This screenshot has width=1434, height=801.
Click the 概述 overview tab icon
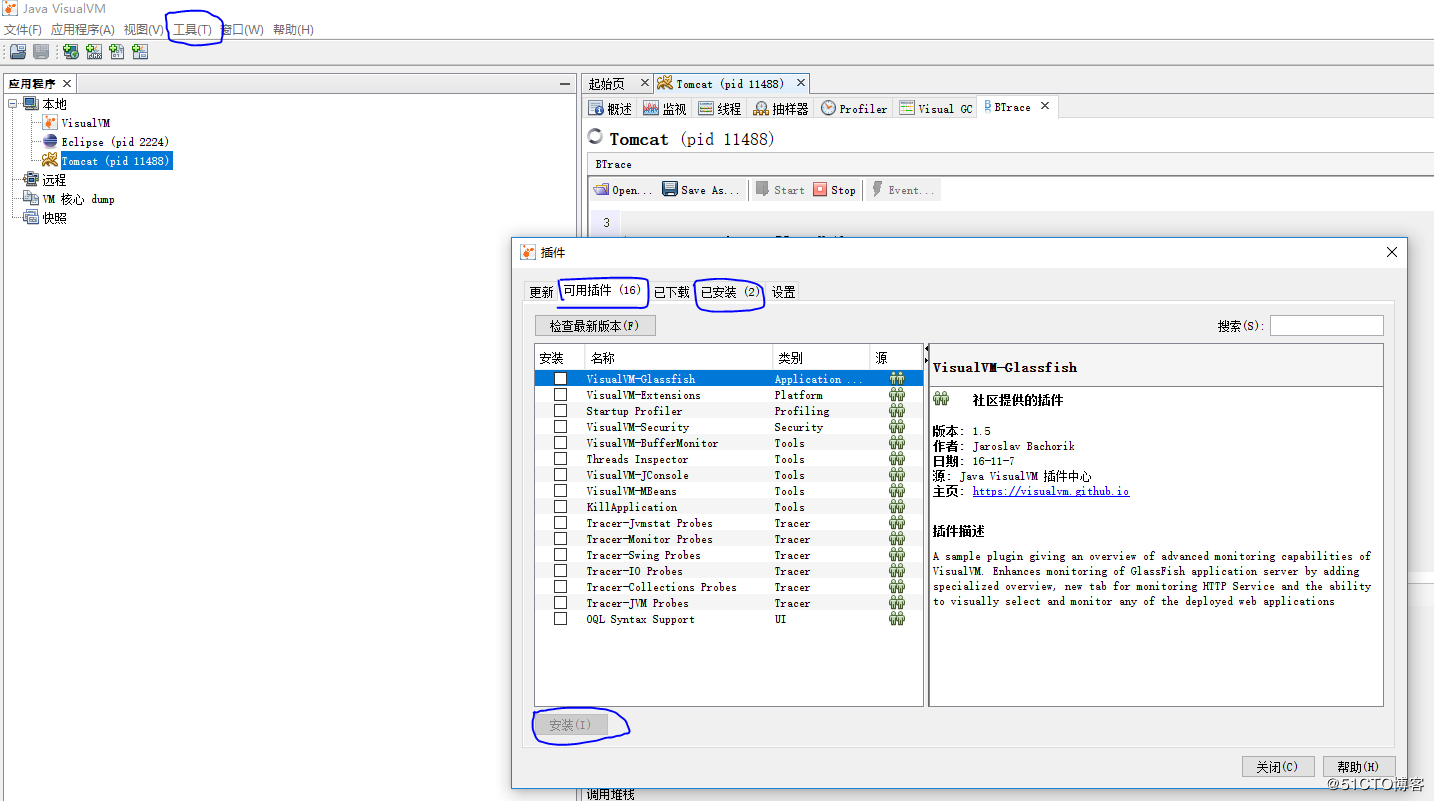(596, 108)
